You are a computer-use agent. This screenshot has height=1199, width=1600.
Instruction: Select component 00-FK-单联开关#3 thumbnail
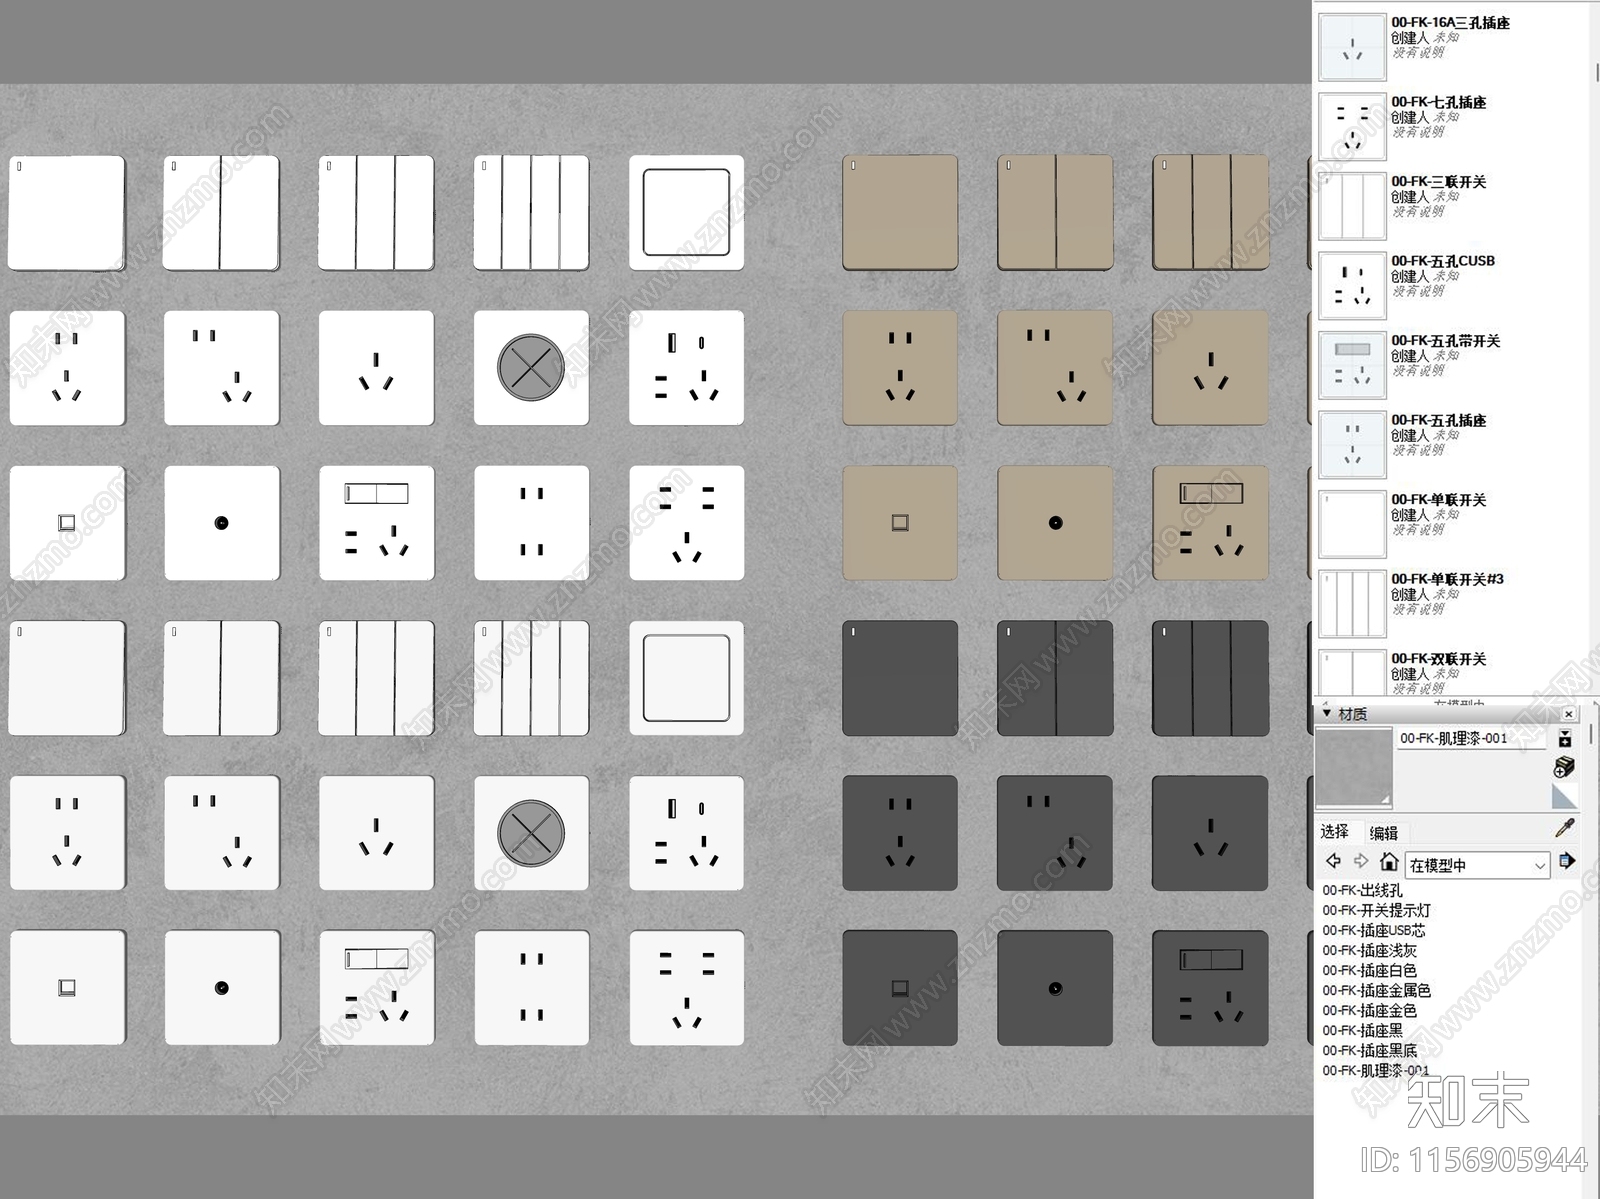pos(1352,603)
